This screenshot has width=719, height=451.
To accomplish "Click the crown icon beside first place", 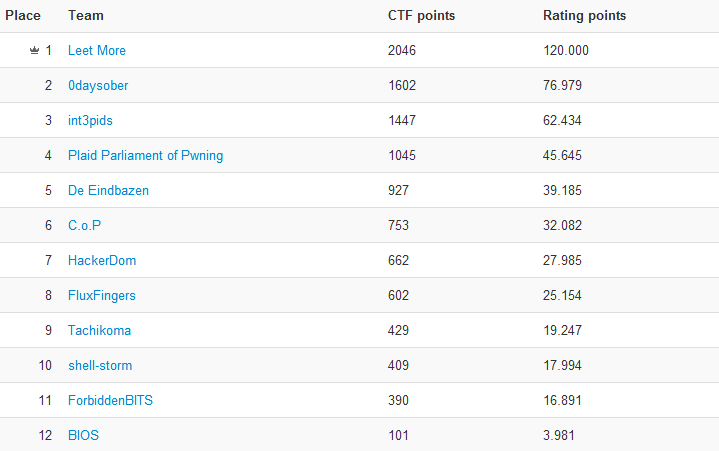I will pos(34,50).
